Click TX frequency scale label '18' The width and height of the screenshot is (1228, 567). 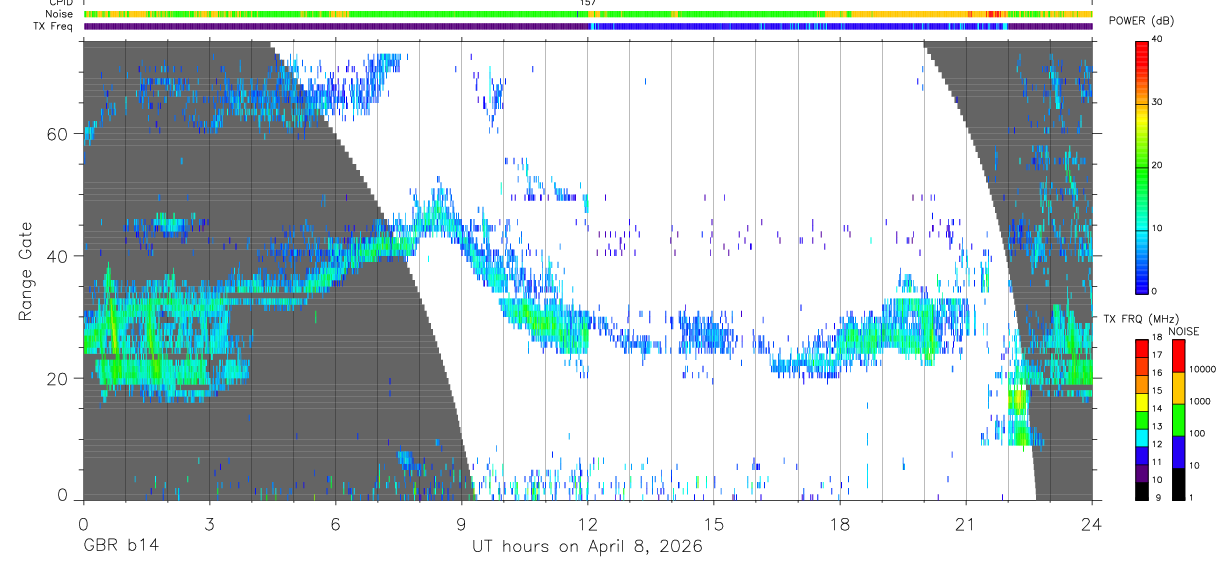click(x=1158, y=340)
